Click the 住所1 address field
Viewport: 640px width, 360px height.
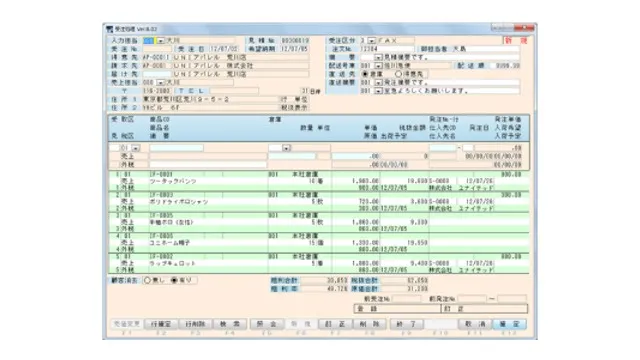210,99
